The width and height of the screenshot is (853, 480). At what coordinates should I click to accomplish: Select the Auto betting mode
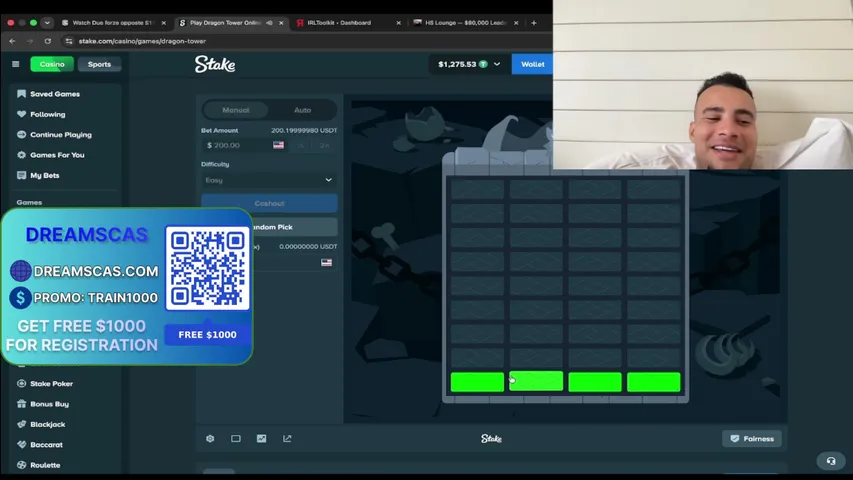coord(302,110)
